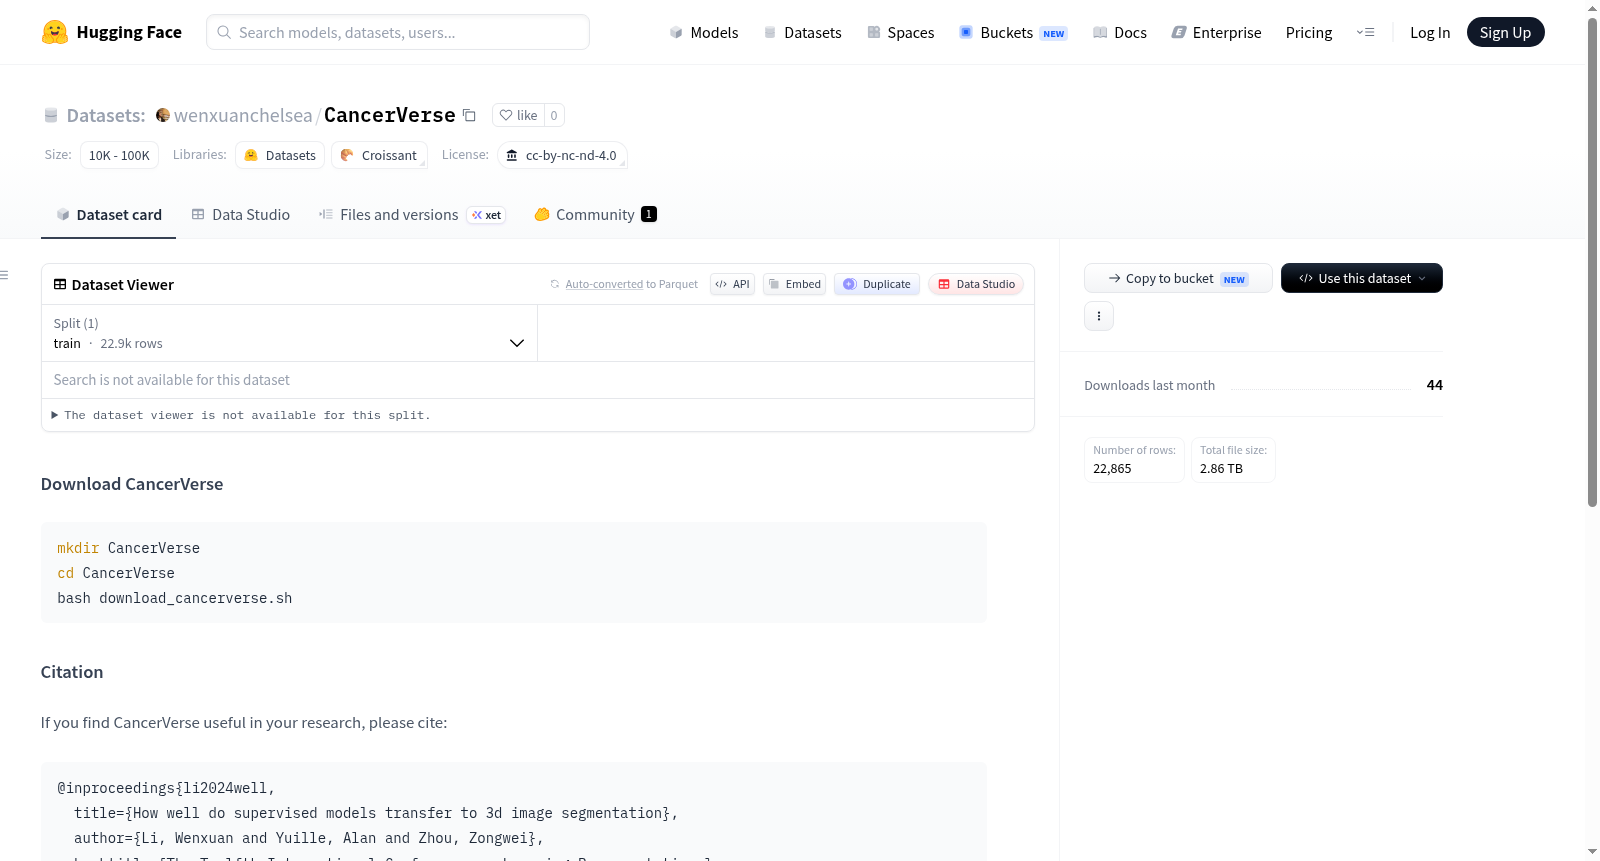Click the Croissant library tag
This screenshot has height=861, width=1600.
pyautogui.click(x=379, y=155)
